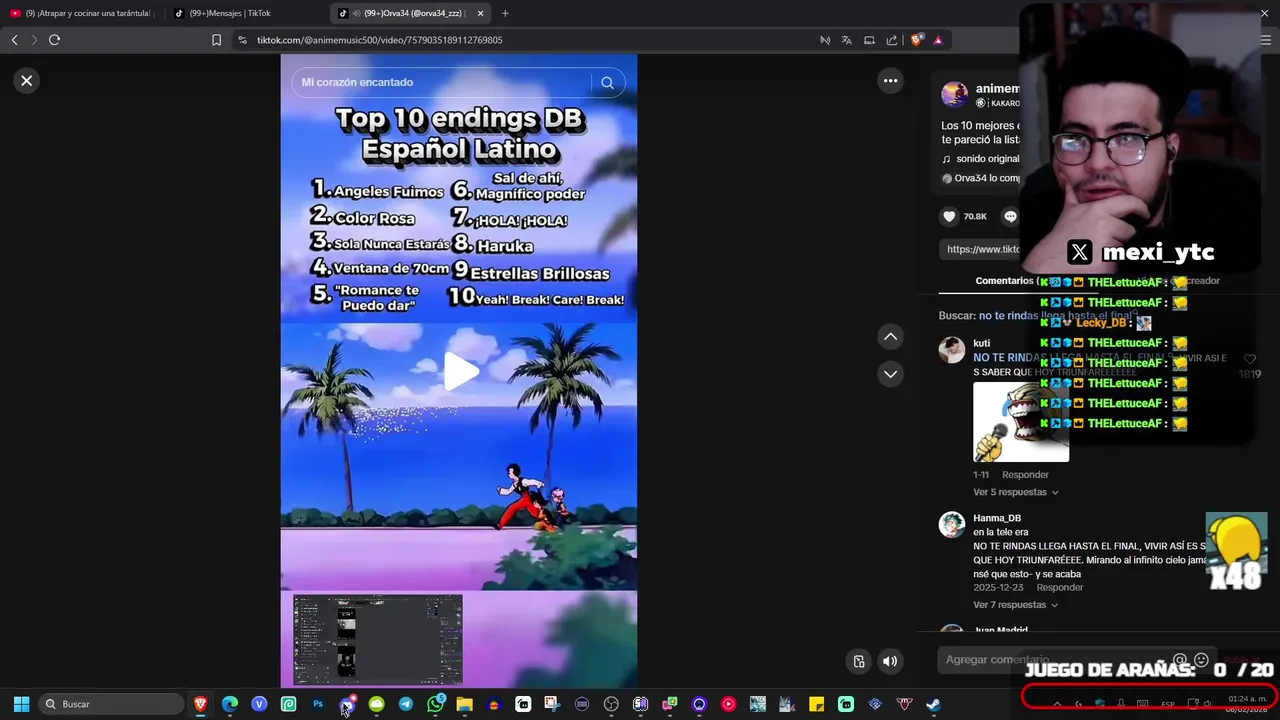Like kuti's comment heart icon
The image size is (1280, 720).
[x=1249, y=359]
